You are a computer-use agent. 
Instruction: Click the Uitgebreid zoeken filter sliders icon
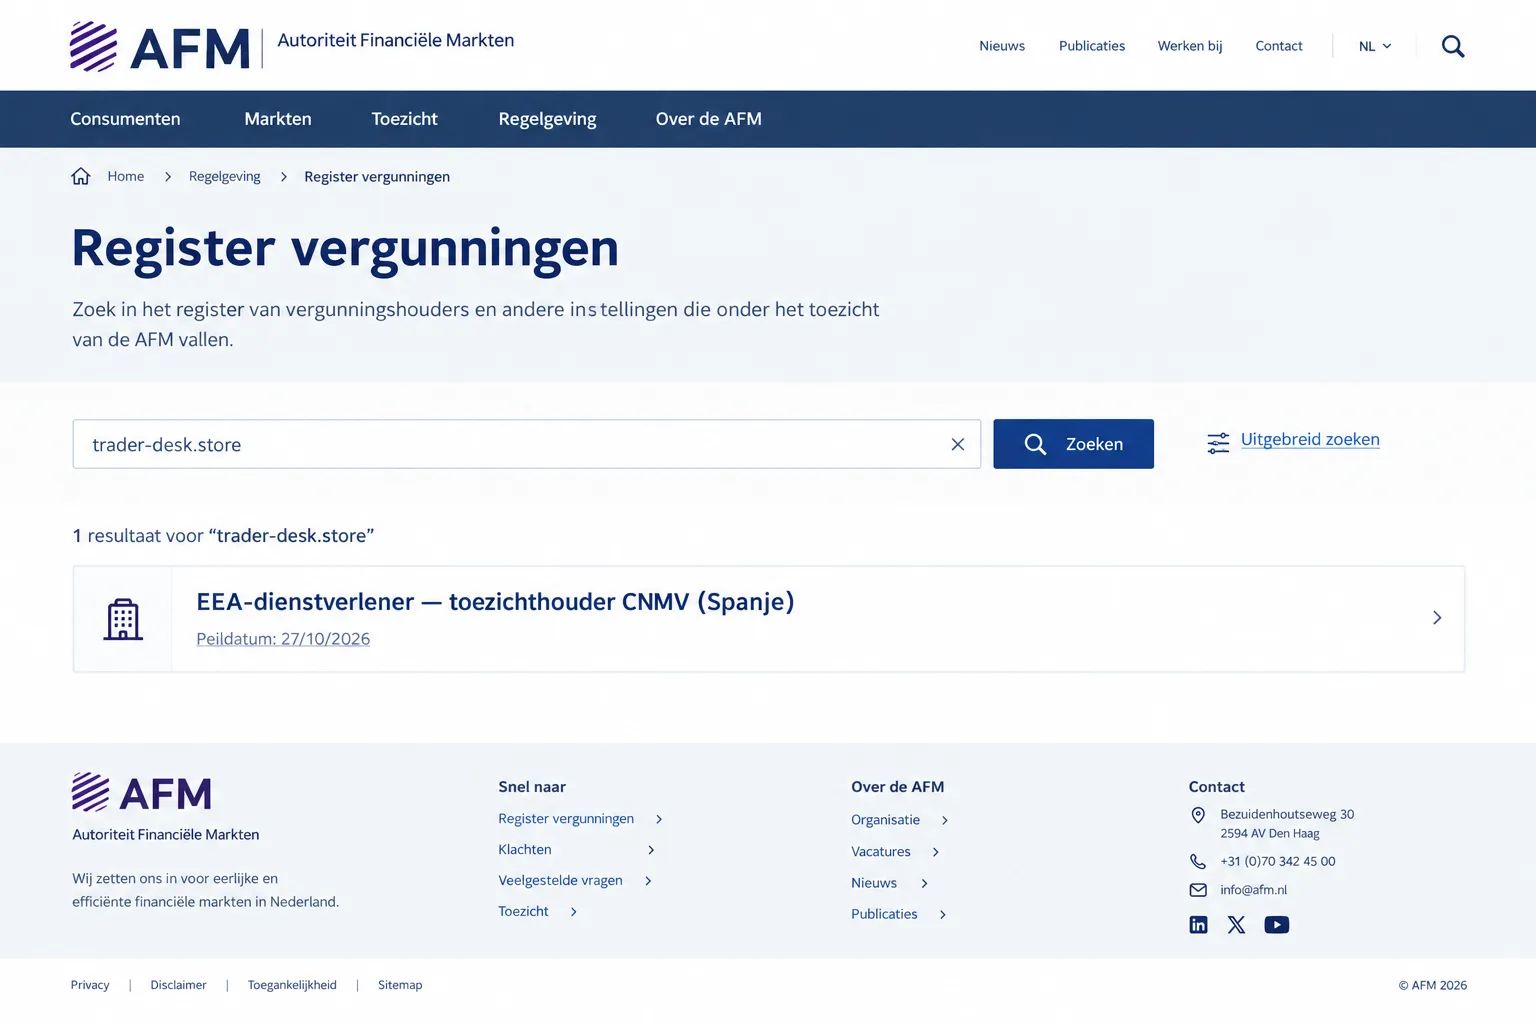click(1218, 443)
